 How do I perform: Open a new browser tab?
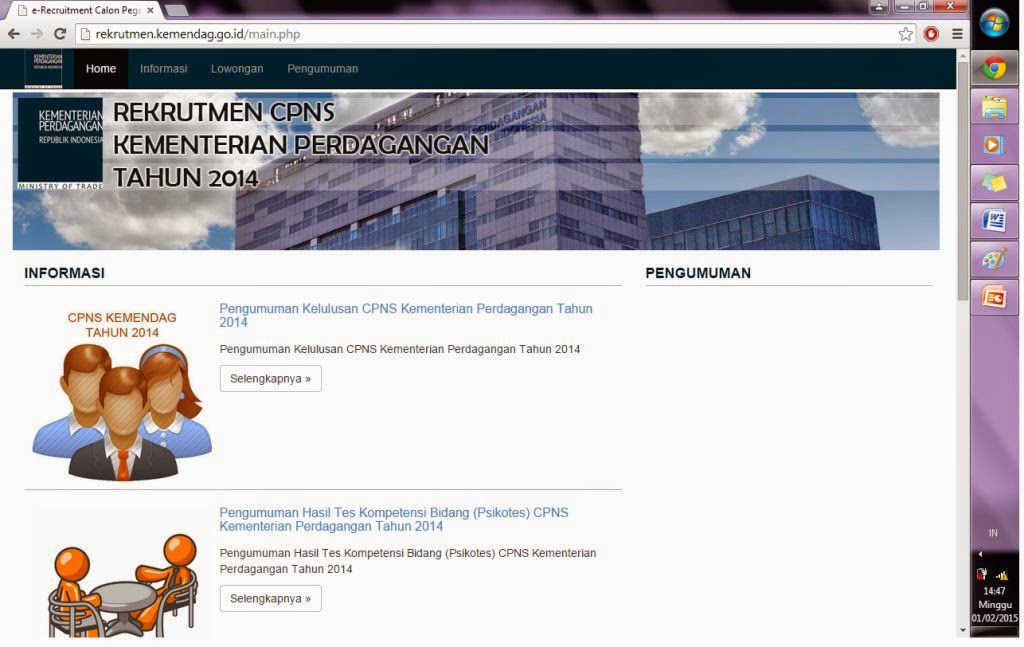(176, 10)
